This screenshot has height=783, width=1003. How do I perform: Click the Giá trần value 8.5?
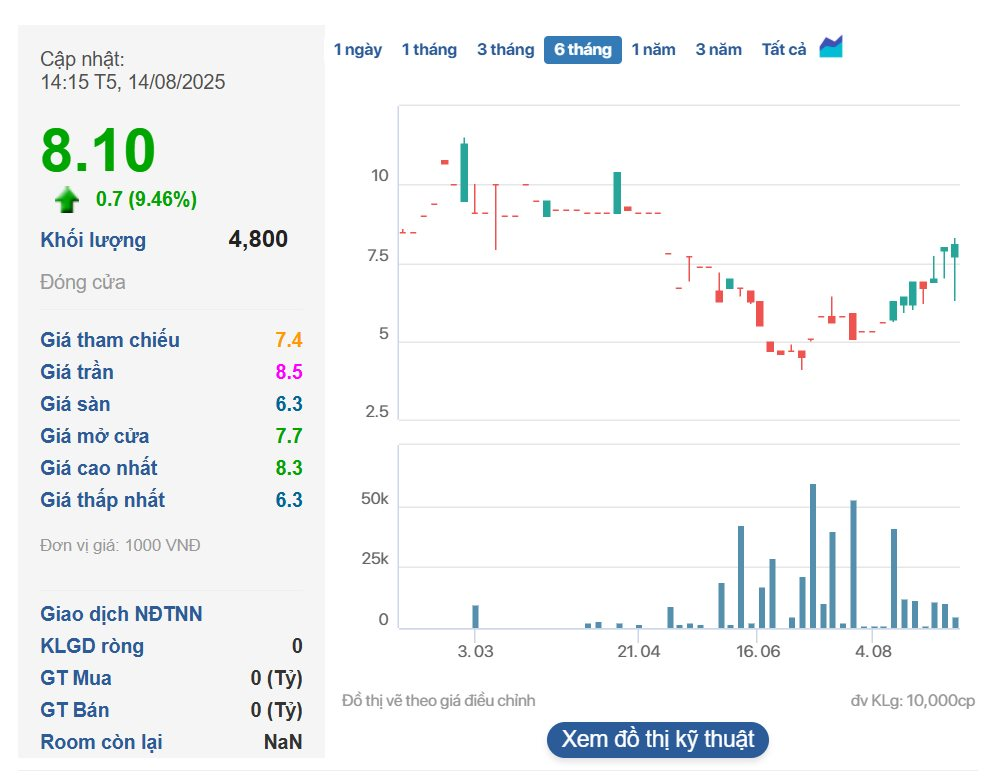(x=289, y=372)
